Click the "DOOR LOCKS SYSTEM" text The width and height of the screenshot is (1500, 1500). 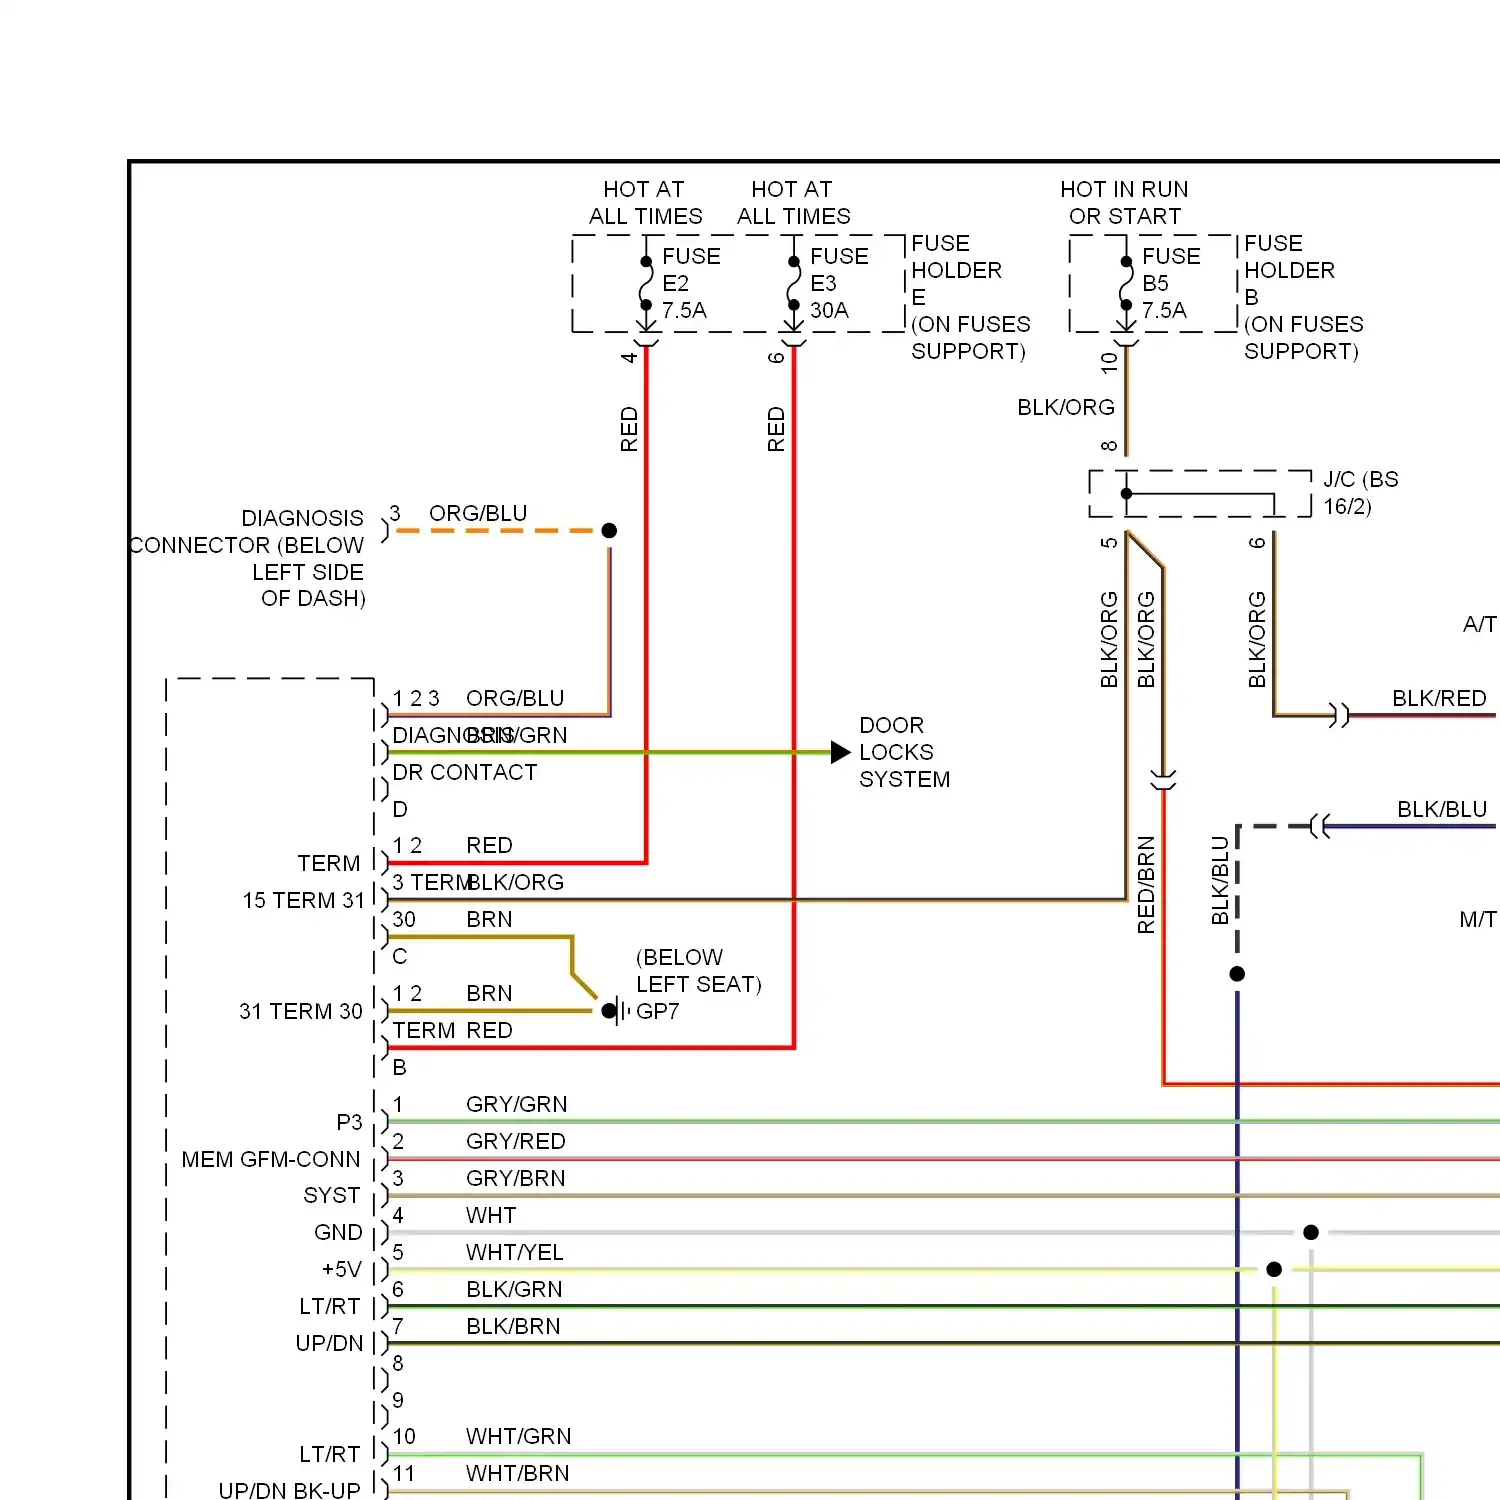[x=904, y=752]
